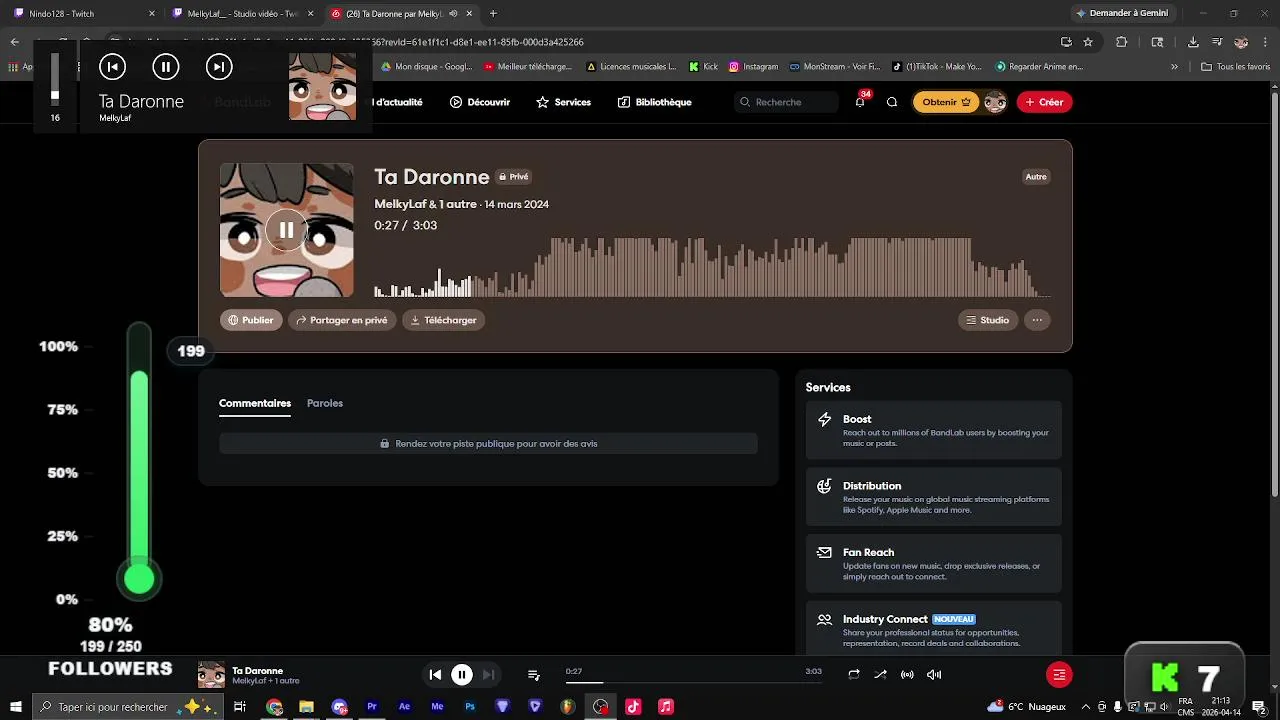Click the bottom player progress bar
This screenshot has width=1280, height=720.
click(694, 683)
